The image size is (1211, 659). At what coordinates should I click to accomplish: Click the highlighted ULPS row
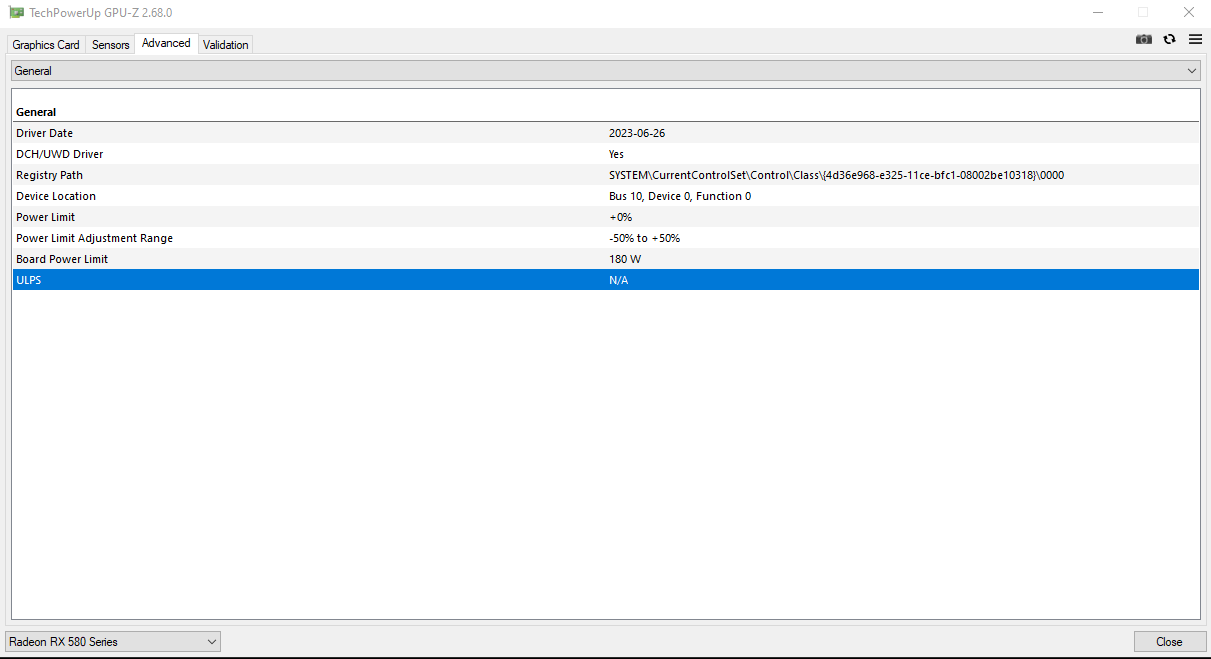click(x=606, y=280)
